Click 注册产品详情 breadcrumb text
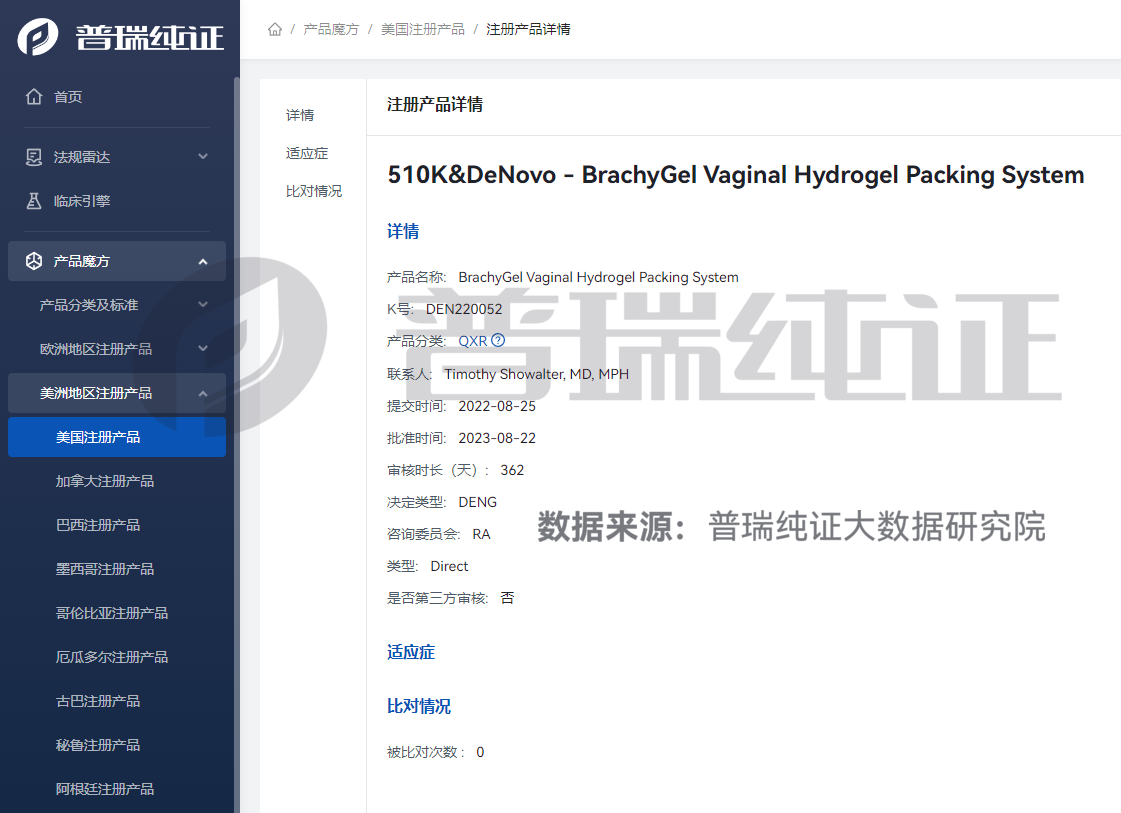 (528, 29)
